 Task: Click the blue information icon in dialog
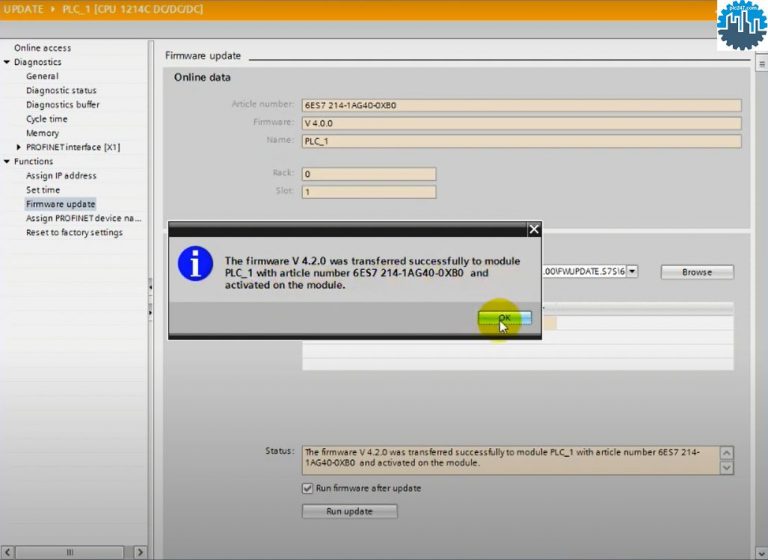click(x=195, y=264)
